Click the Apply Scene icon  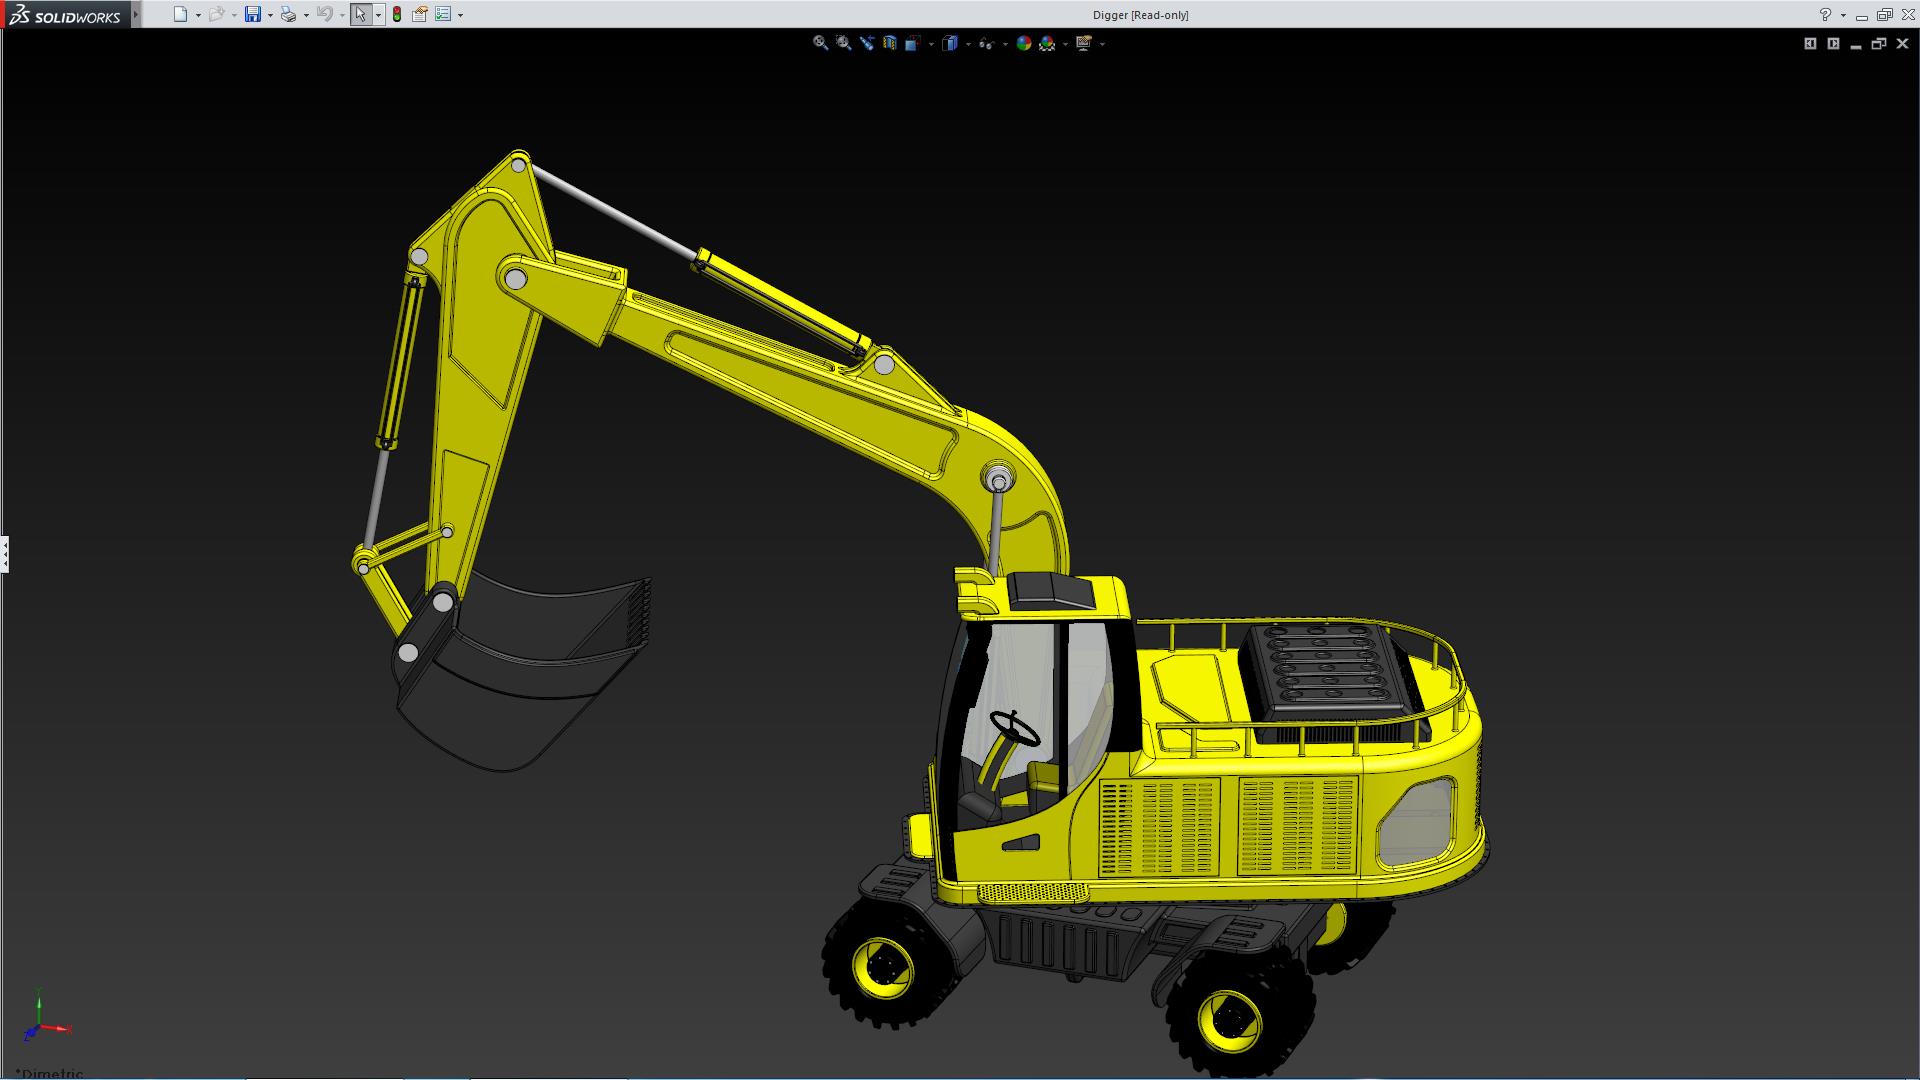point(1047,43)
